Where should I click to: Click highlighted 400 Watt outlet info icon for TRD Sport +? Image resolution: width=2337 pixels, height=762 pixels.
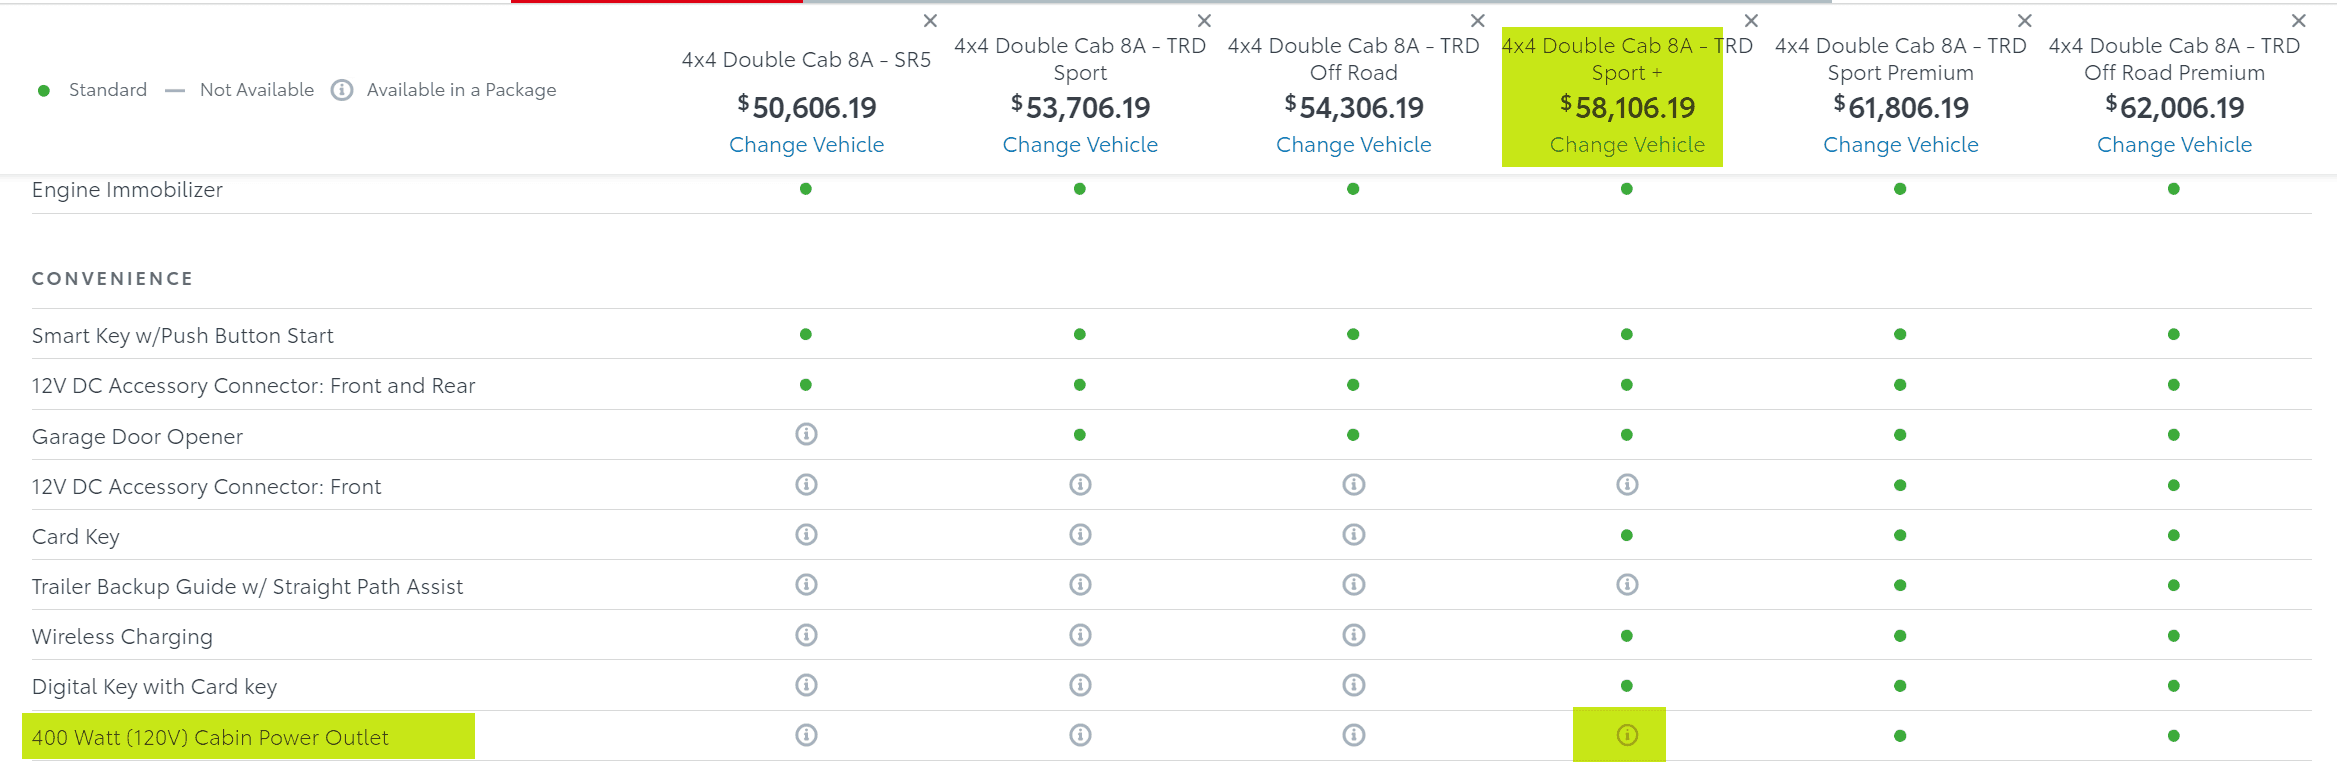coord(1627,735)
